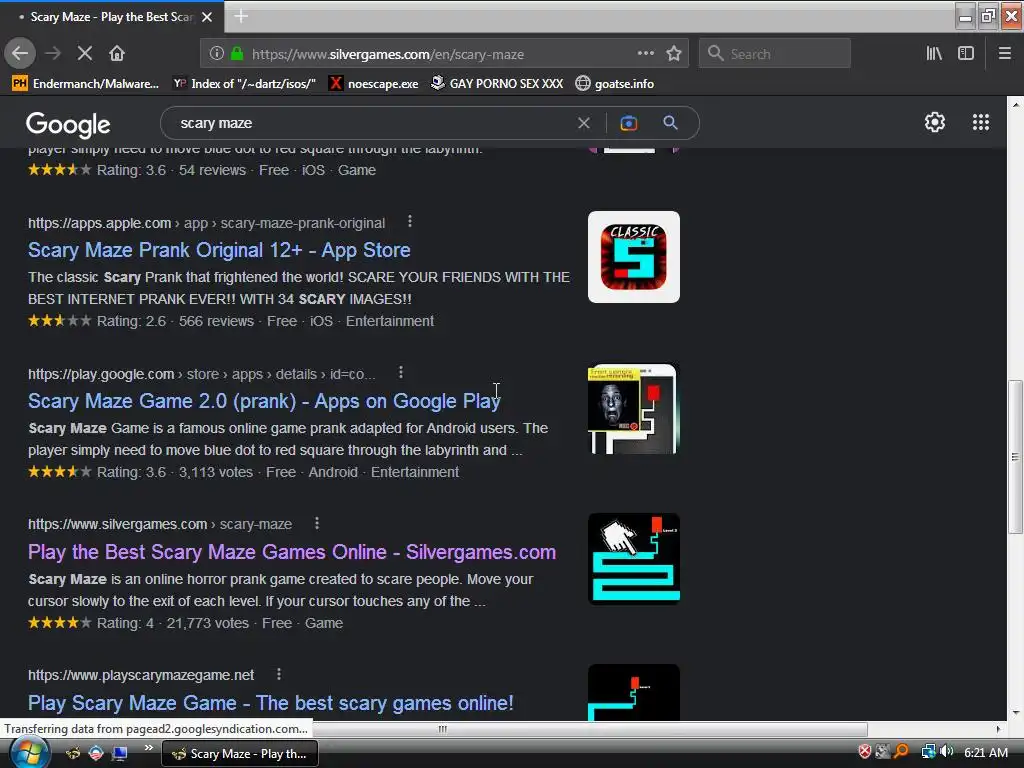Viewport: 1024px width, 768px height.
Task: Open Google settings gear
Action: (935, 122)
